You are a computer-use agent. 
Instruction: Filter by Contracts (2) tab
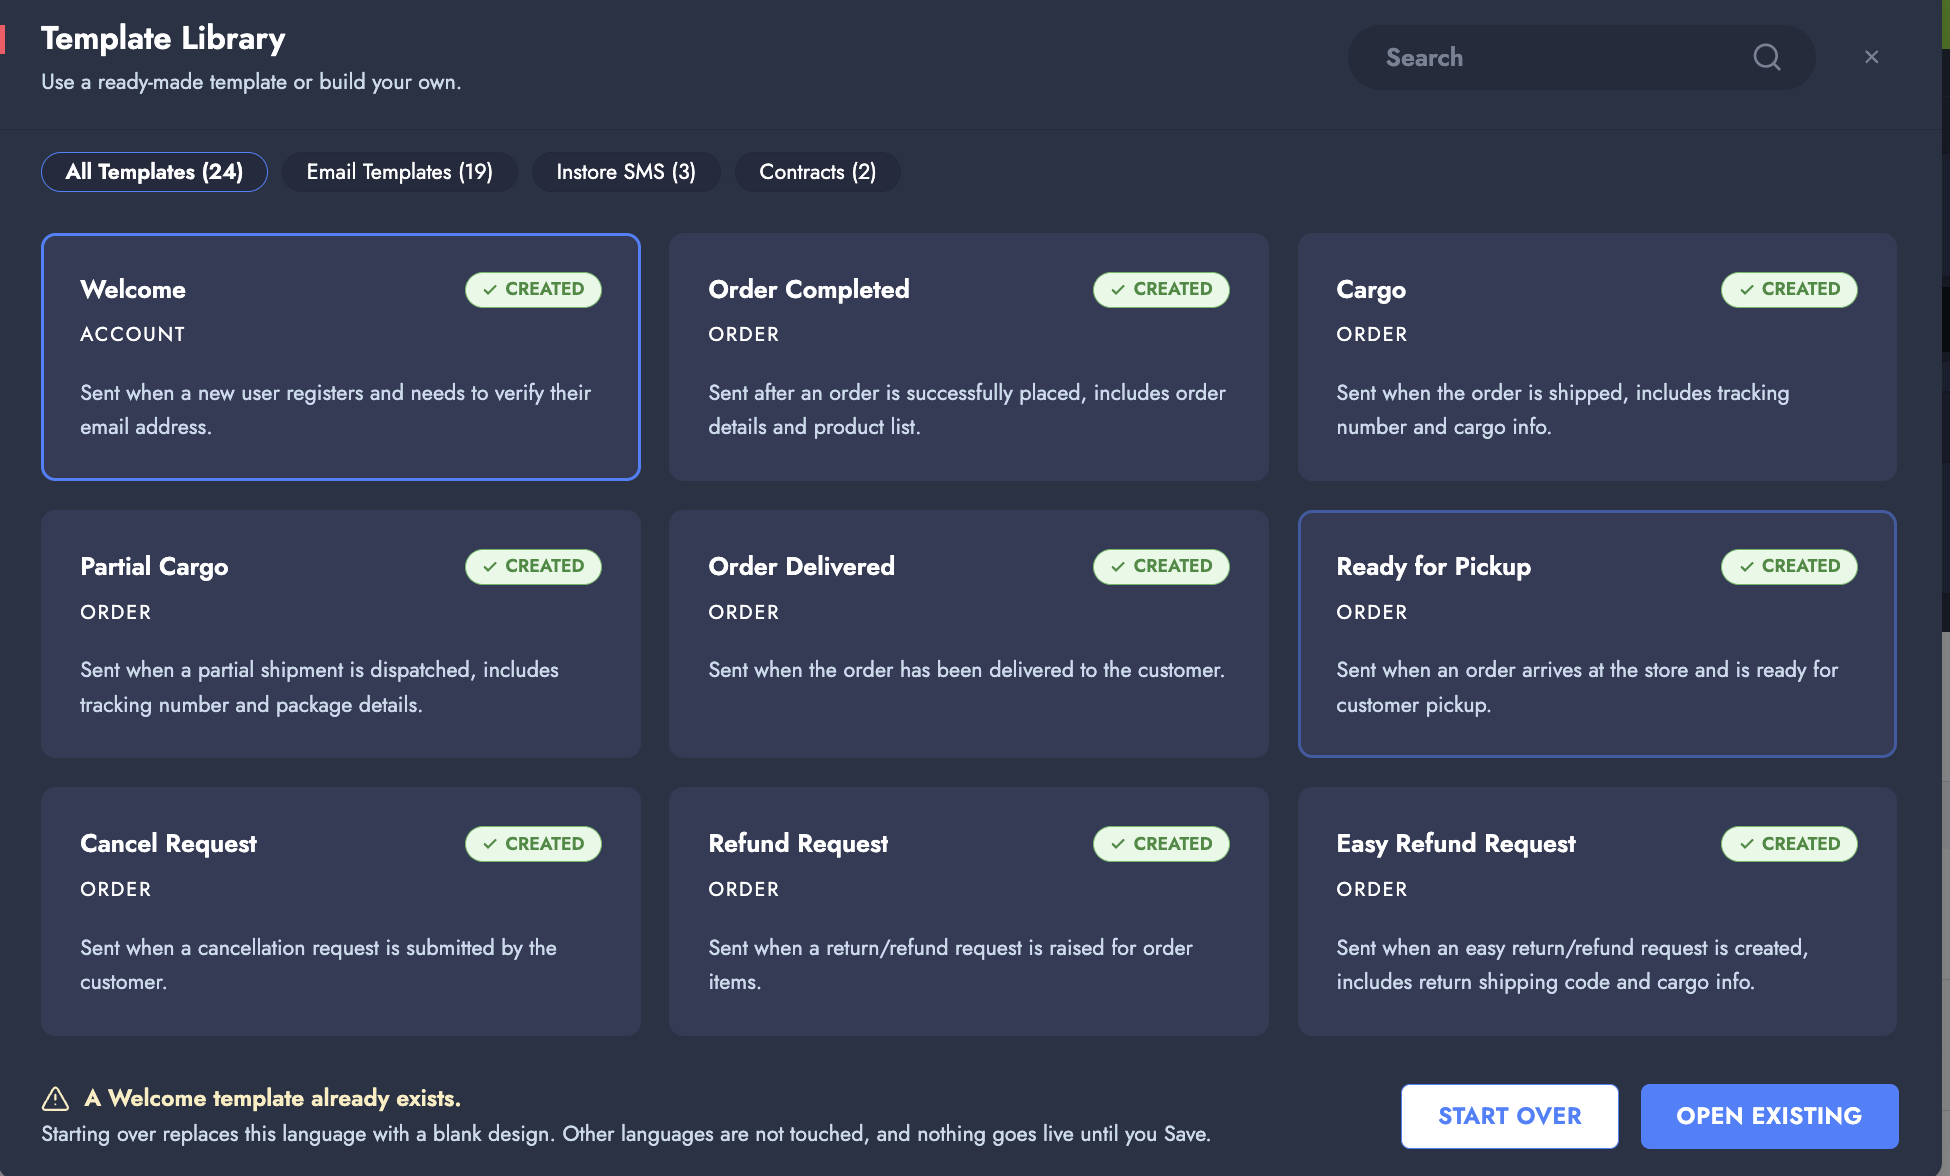[x=817, y=172]
